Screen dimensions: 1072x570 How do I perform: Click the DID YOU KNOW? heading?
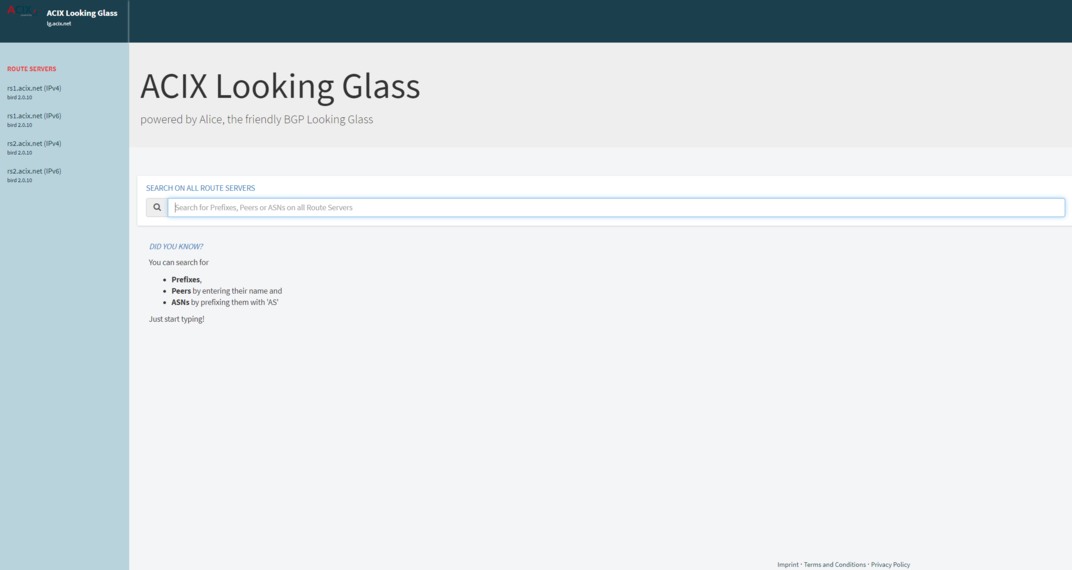pyautogui.click(x=176, y=247)
